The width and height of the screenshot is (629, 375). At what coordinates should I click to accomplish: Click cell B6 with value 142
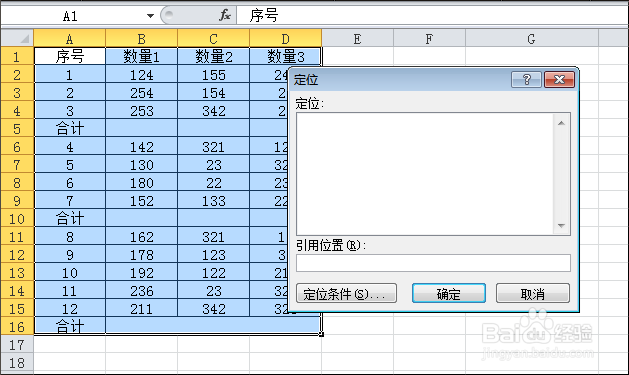142,147
